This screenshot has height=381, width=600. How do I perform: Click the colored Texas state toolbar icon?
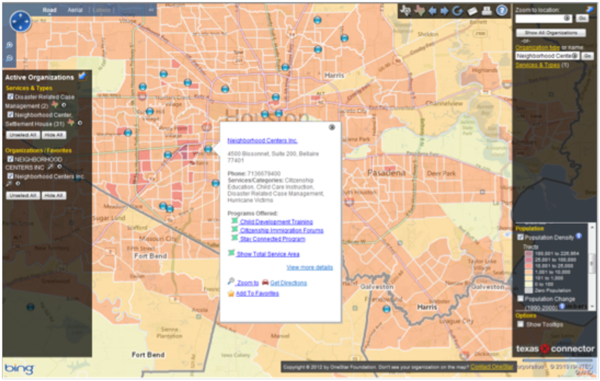[x=420, y=10]
